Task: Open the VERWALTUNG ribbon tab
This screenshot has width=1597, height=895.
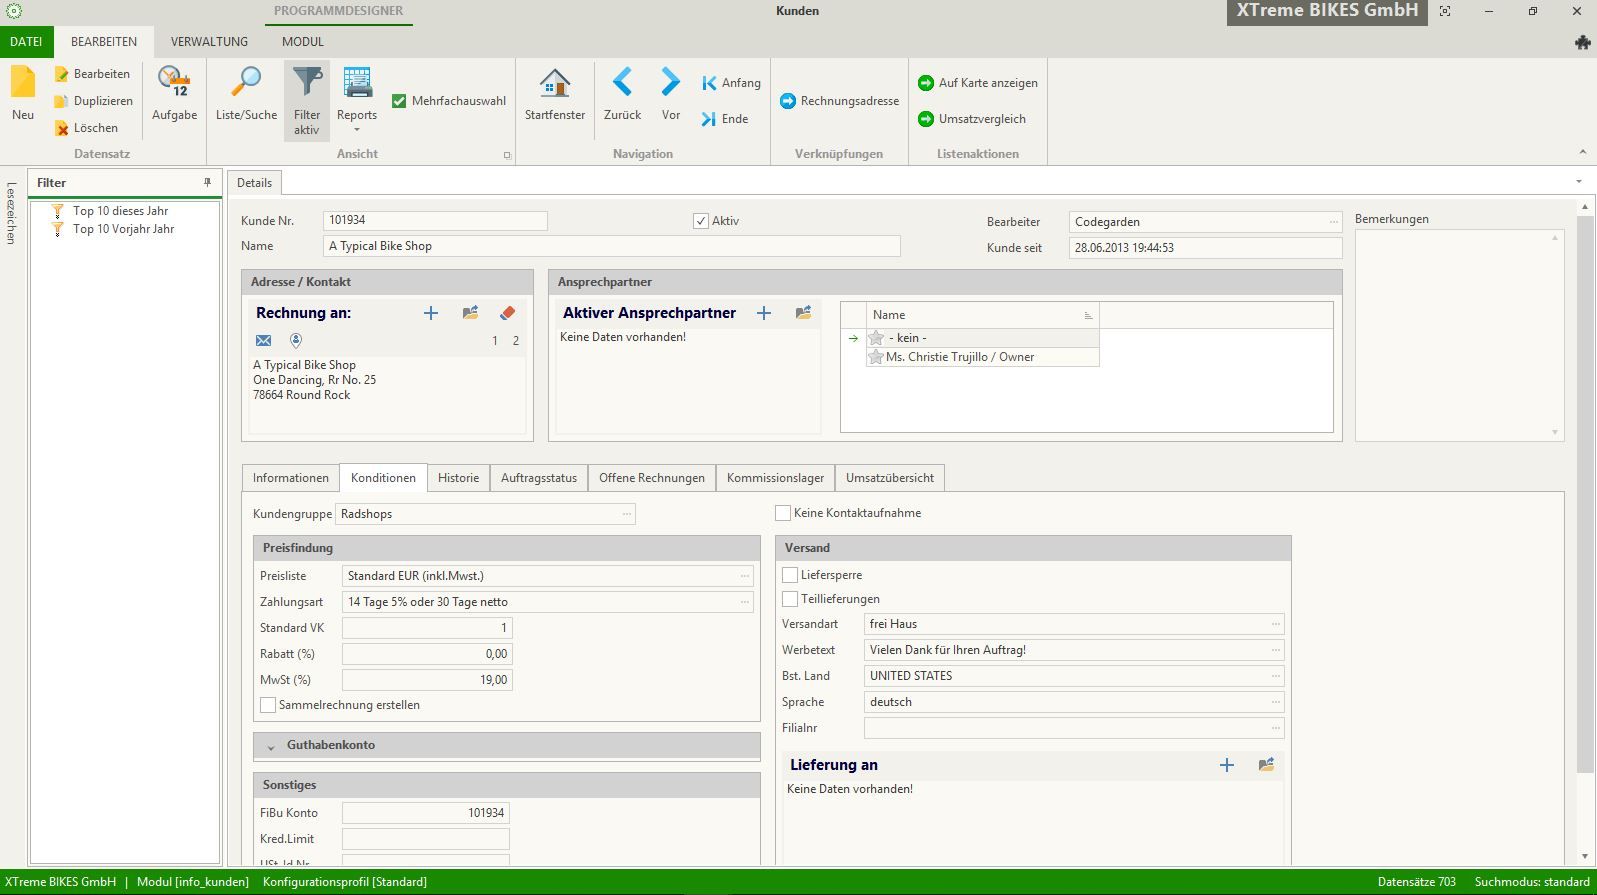Action: (209, 42)
